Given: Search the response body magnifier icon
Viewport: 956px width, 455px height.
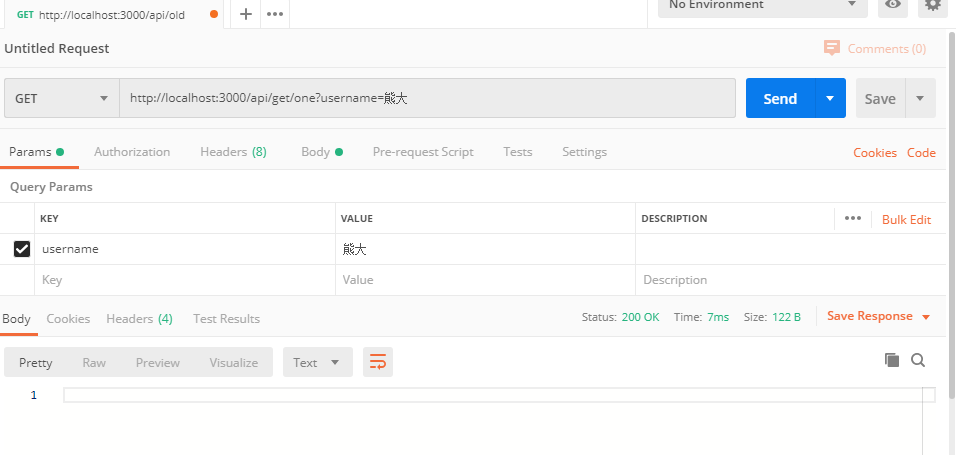Looking at the screenshot, I should [x=918, y=360].
